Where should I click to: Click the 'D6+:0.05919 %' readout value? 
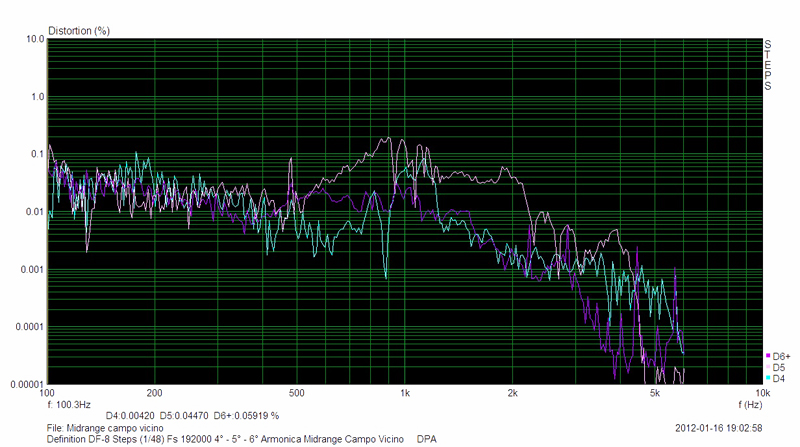click(x=246, y=416)
